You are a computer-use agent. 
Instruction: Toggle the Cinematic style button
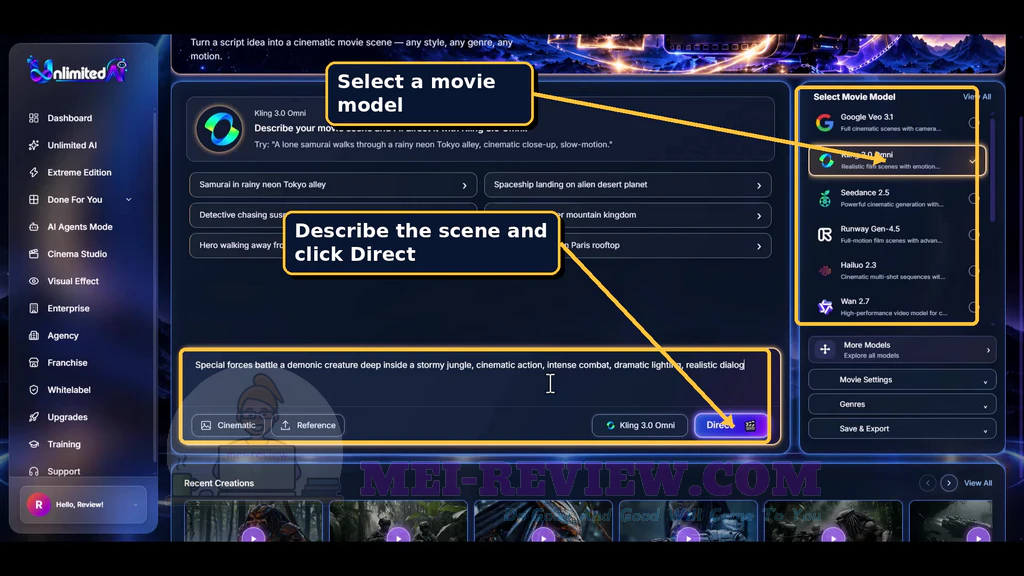pyautogui.click(x=229, y=425)
